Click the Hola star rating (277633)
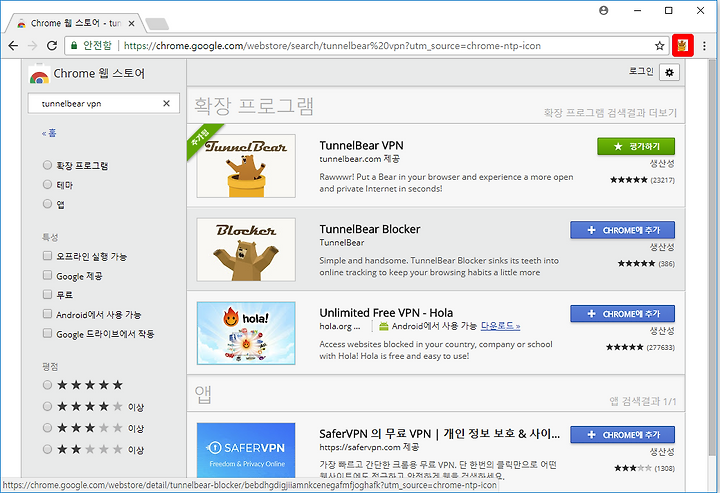Image resolution: width=720 pixels, height=493 pixels. [640, 347]
